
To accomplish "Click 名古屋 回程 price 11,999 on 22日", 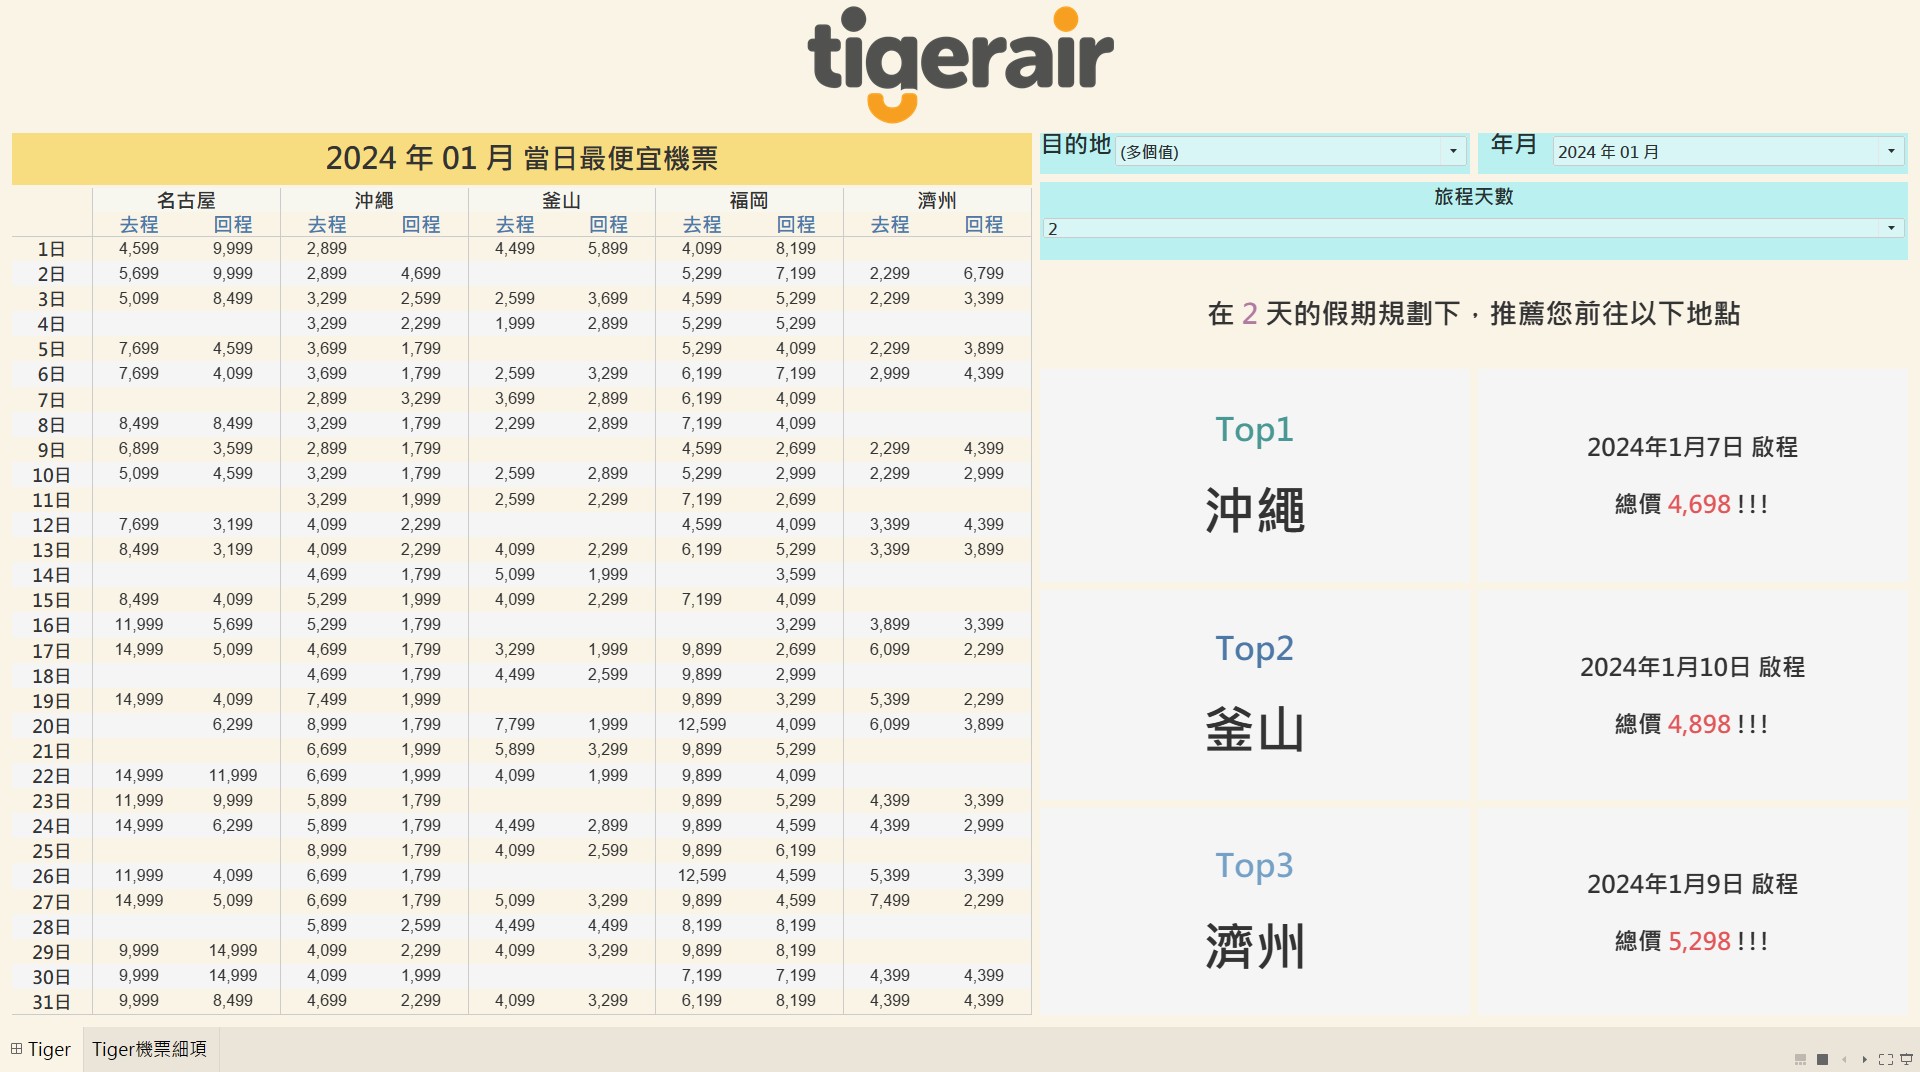I will point(233,776).
